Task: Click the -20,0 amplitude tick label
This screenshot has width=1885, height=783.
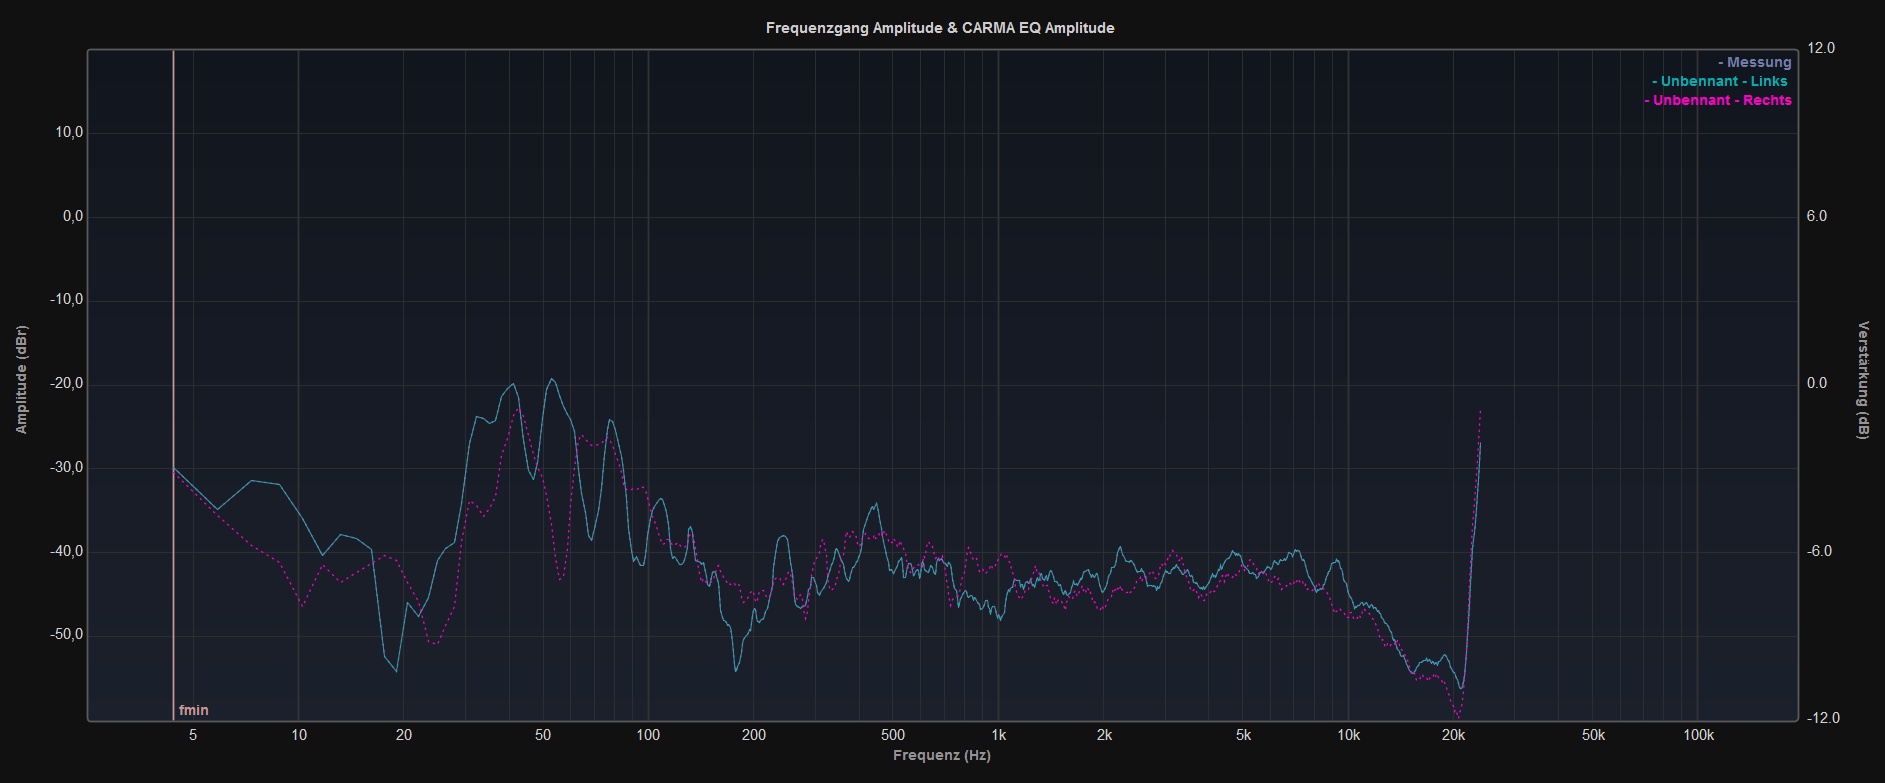Action: [66, 384]
